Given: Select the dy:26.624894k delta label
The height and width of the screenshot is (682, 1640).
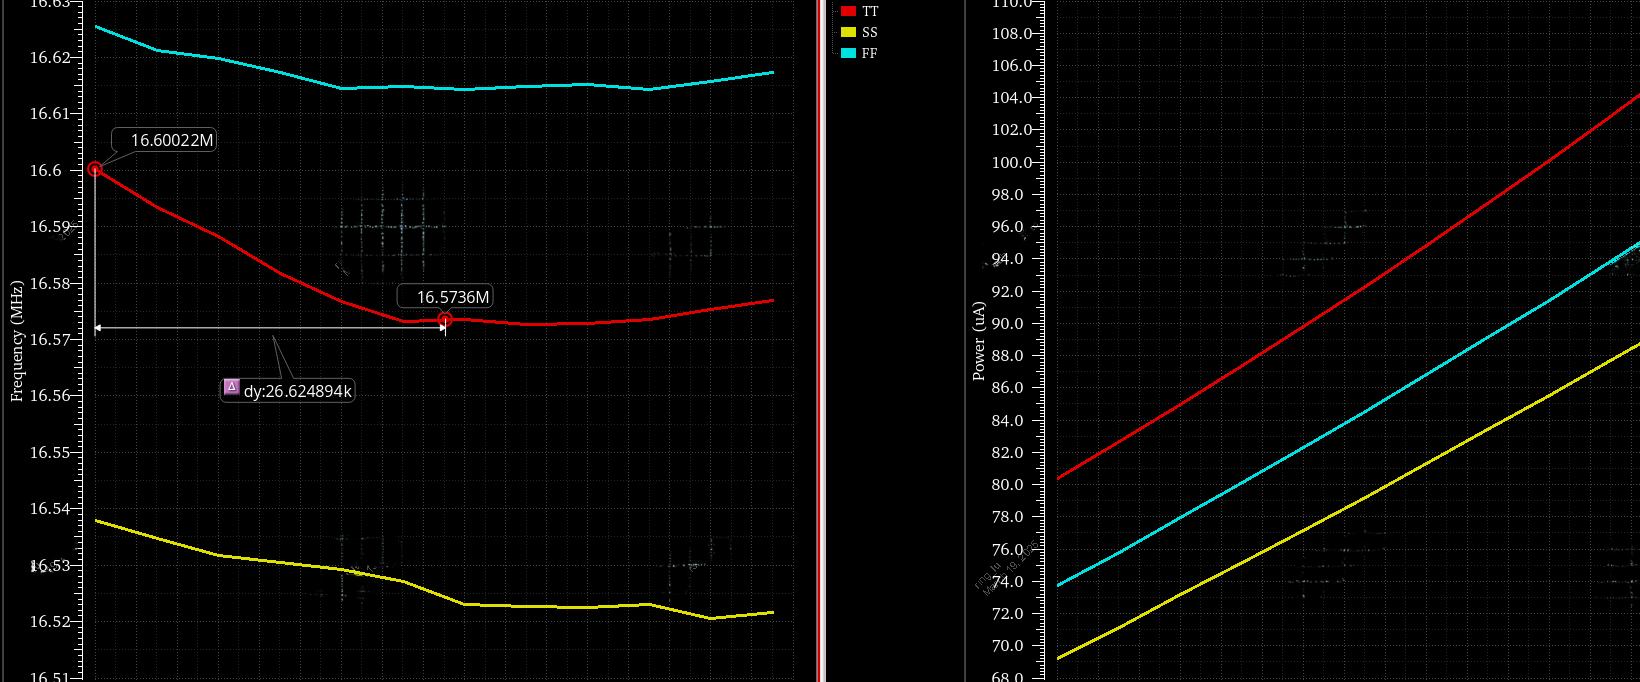Looking at the screenshot, I should 297,391.
